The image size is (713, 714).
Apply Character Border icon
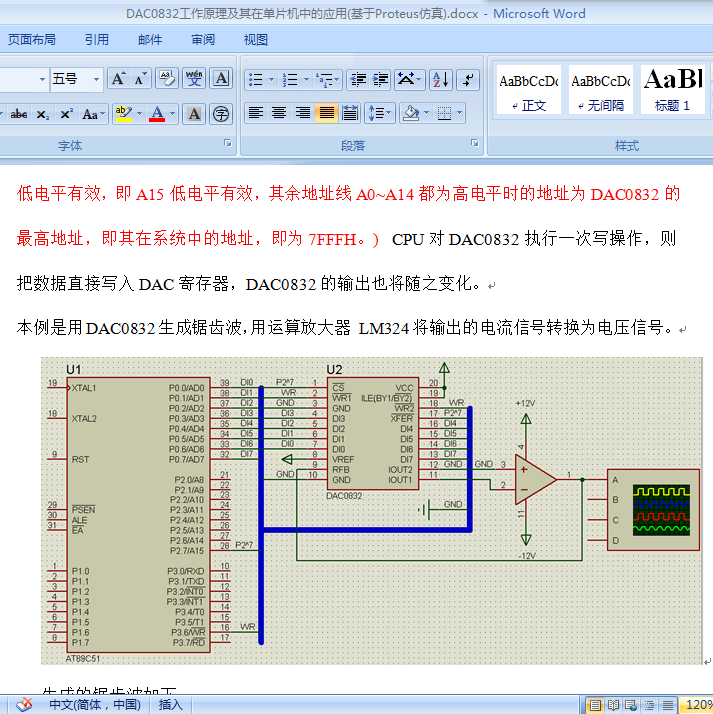click(x=221, y=79)
